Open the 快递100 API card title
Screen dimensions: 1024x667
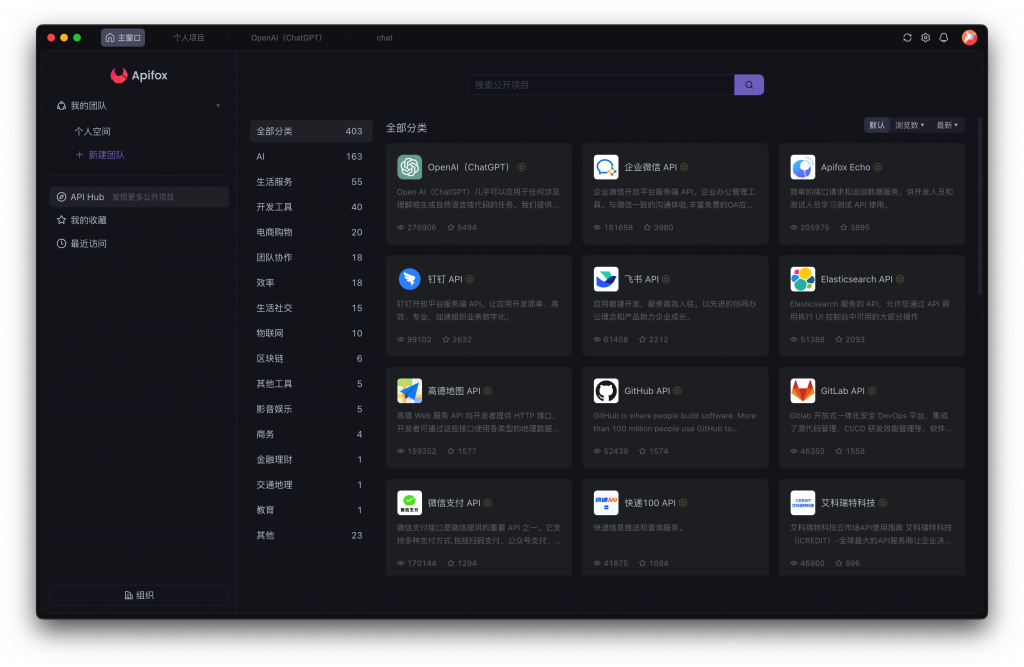tap(650, 503)
